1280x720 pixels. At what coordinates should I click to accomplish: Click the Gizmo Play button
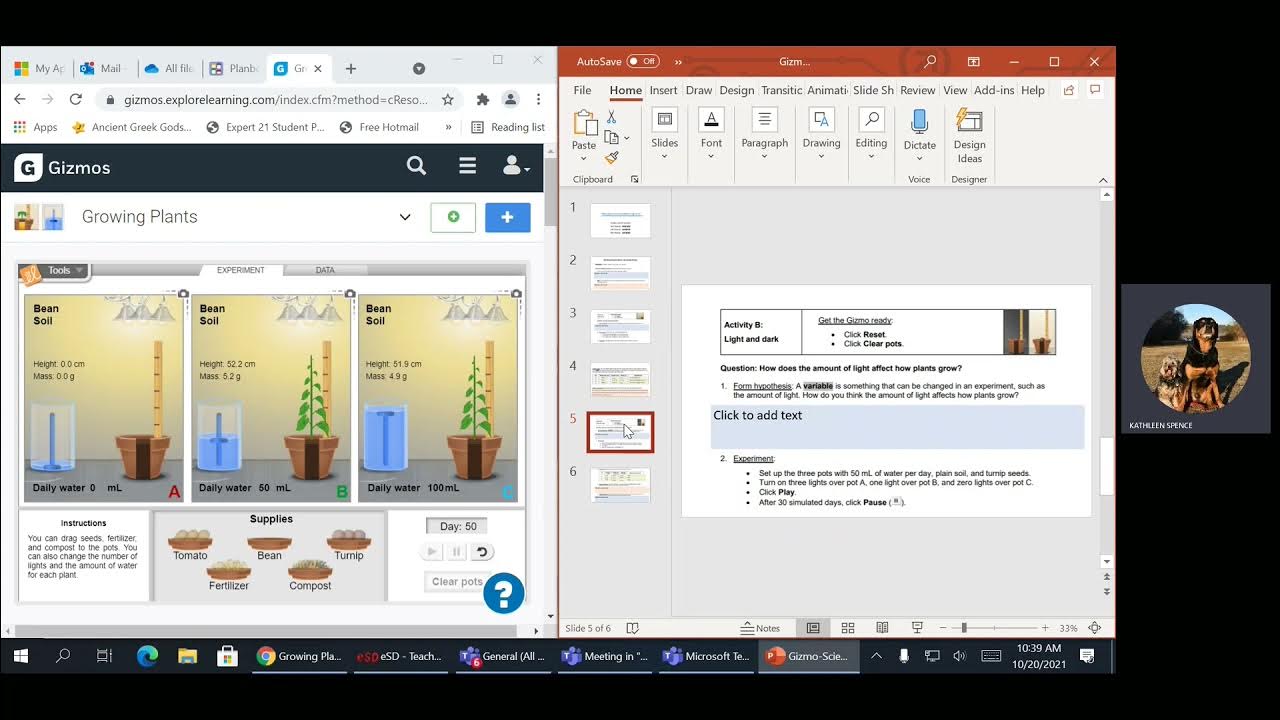pyautogui.click(x=432, y=551)
